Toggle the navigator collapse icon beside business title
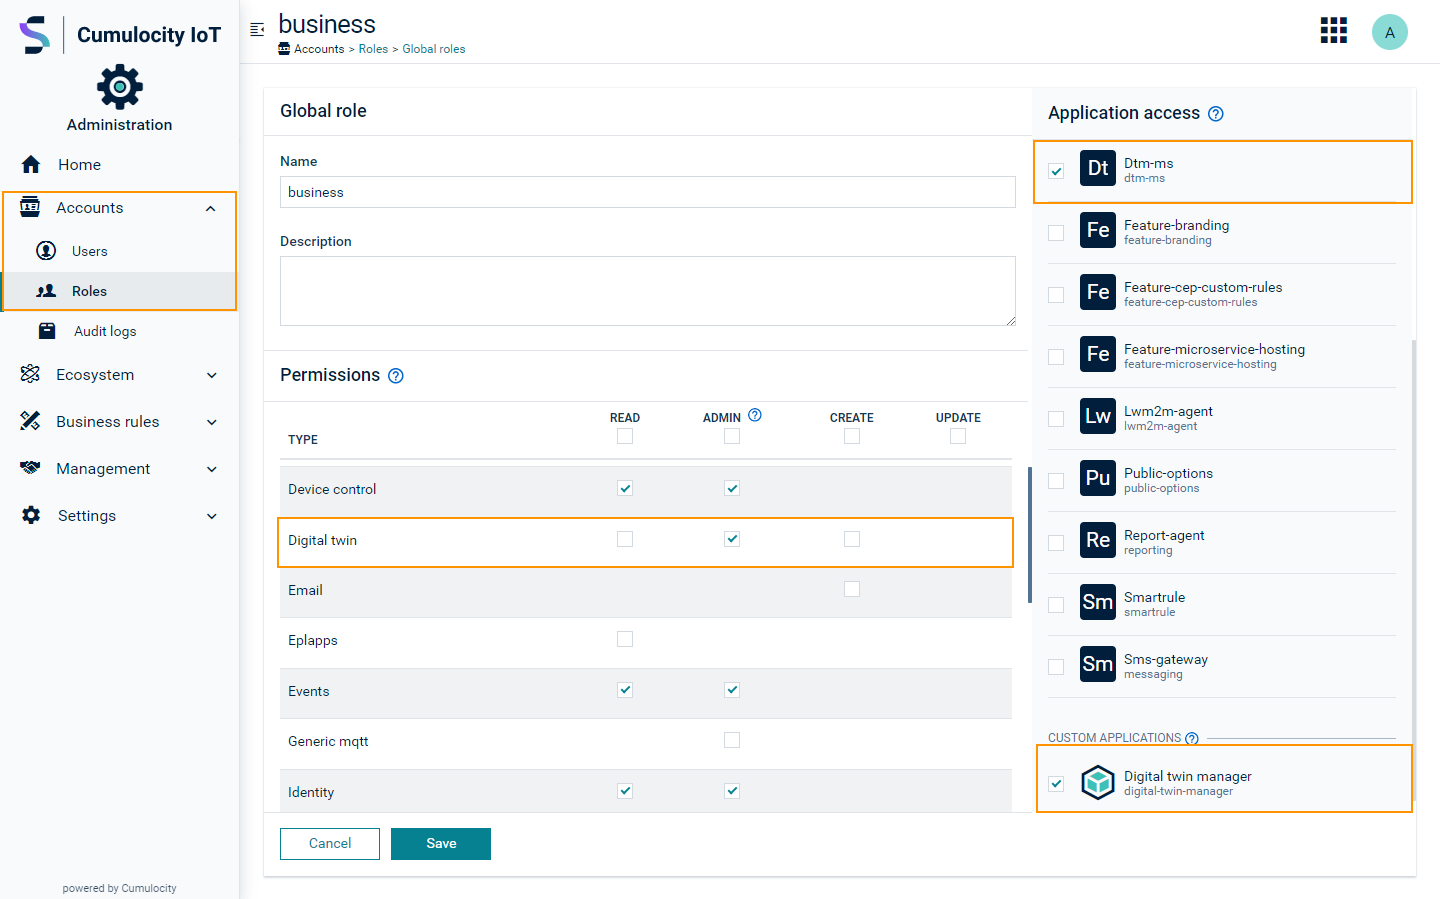The width and height of the screenshot is (1440, 899). pos(257,29)
